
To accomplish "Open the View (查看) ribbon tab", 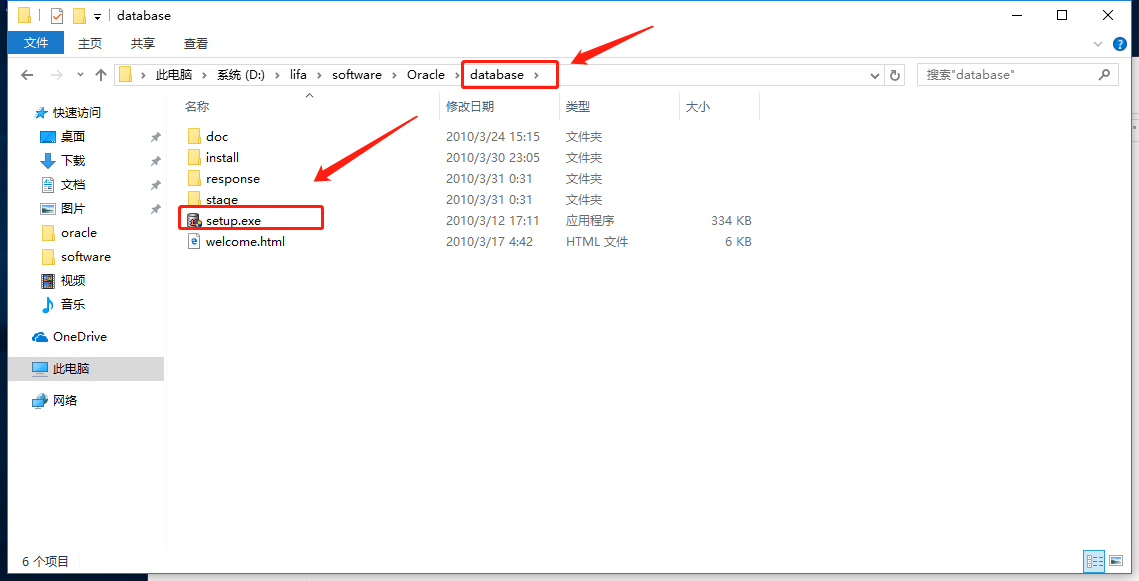I will pos(195,44).
